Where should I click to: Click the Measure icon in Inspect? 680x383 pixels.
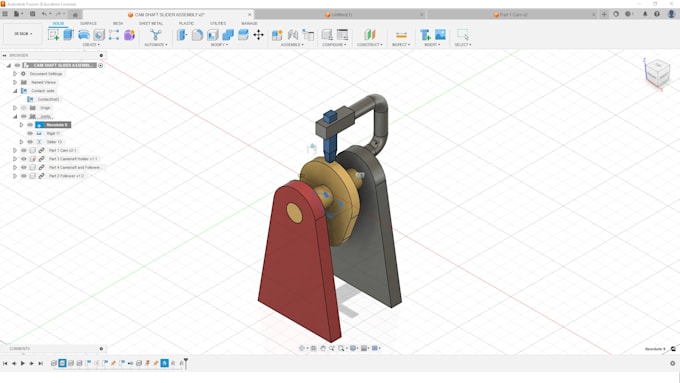click(x=401, y=35)
